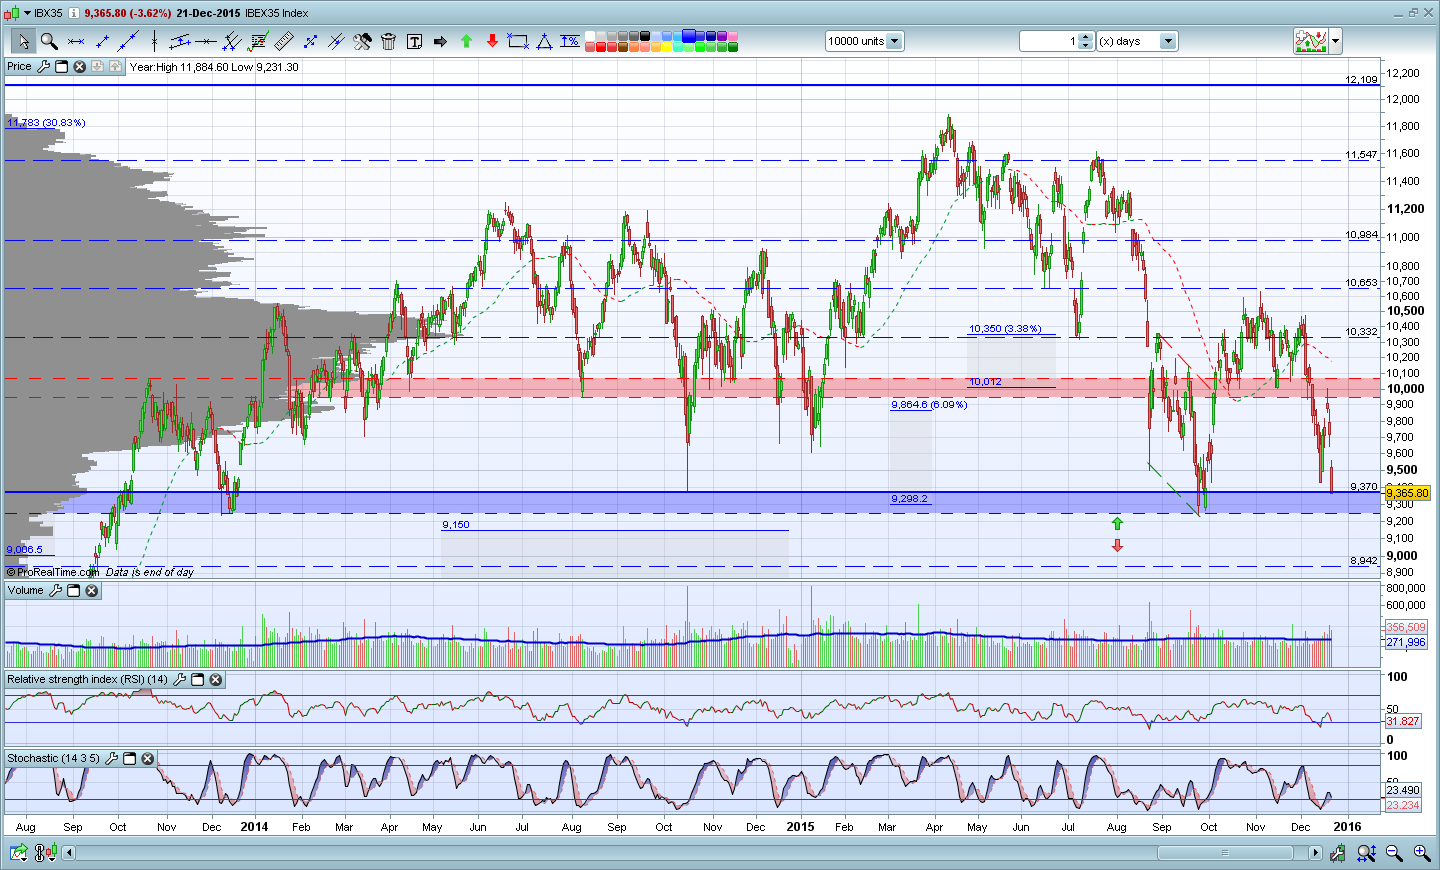Select the black right arrow tool
Image resolution: width=1440 pixels, height=870 pixels.
tap(440, 41)
